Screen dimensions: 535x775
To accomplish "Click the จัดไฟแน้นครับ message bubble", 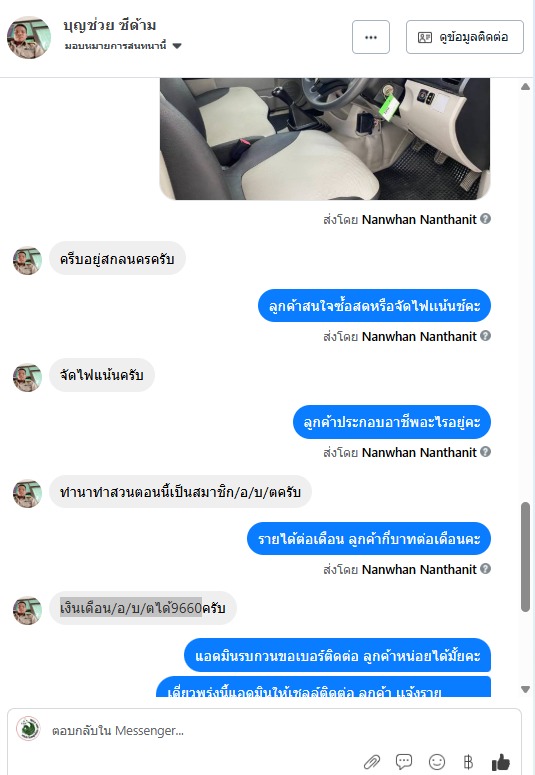I will coord(102,375).
